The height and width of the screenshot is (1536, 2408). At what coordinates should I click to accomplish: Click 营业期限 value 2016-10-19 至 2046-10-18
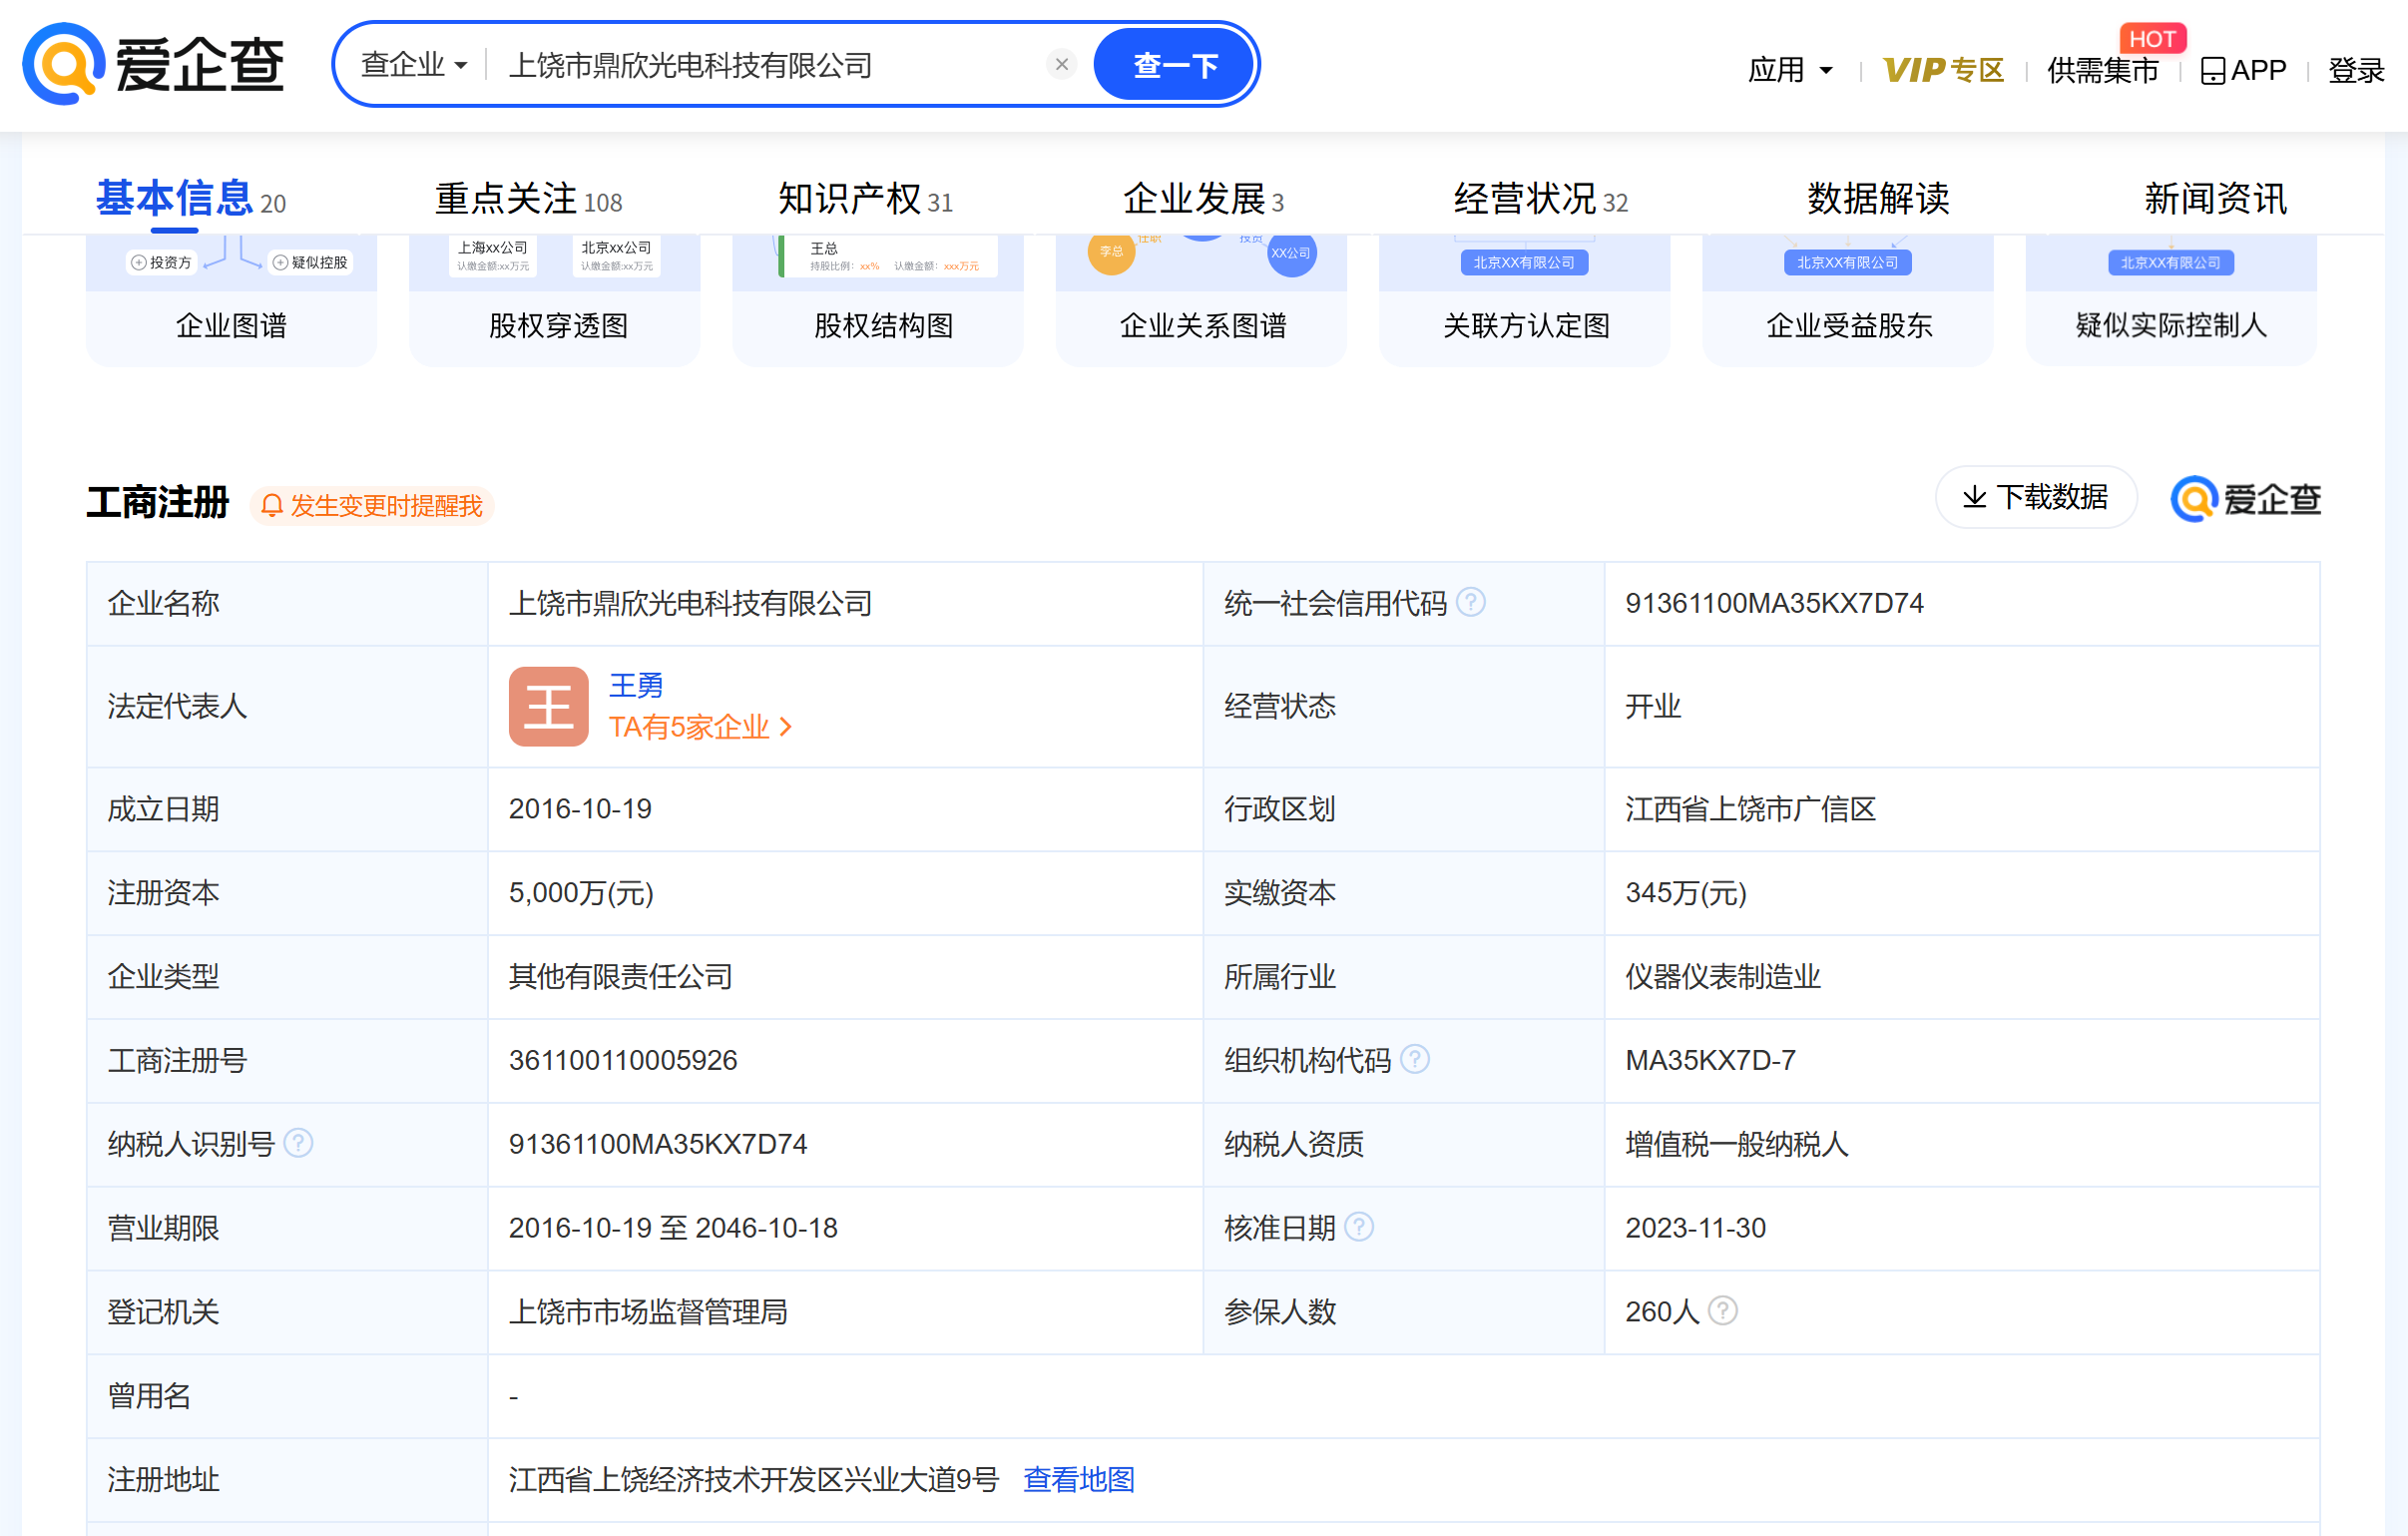point(673,1228)
